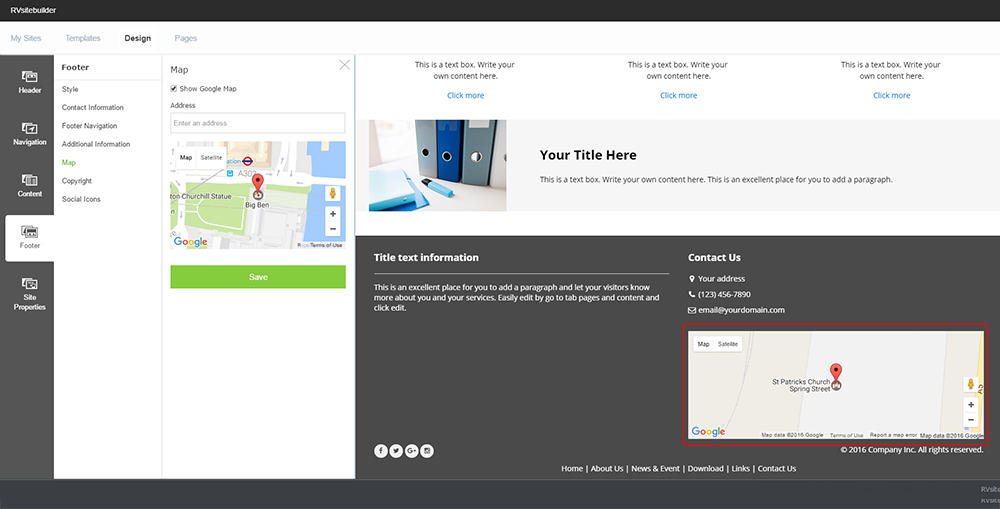Open the Navigation section icon
Screen dimensions: 1000x509
click(29, 134)
